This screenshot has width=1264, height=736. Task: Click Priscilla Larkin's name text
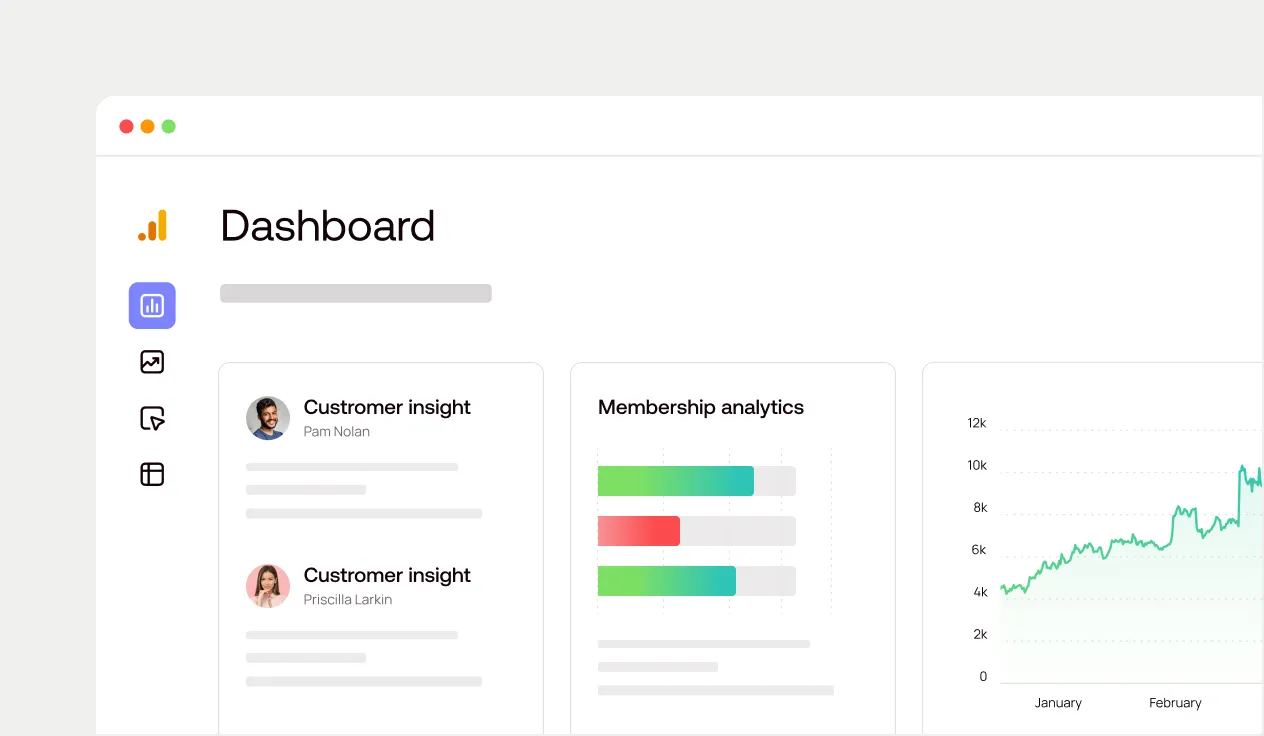(x=347, y=599)
